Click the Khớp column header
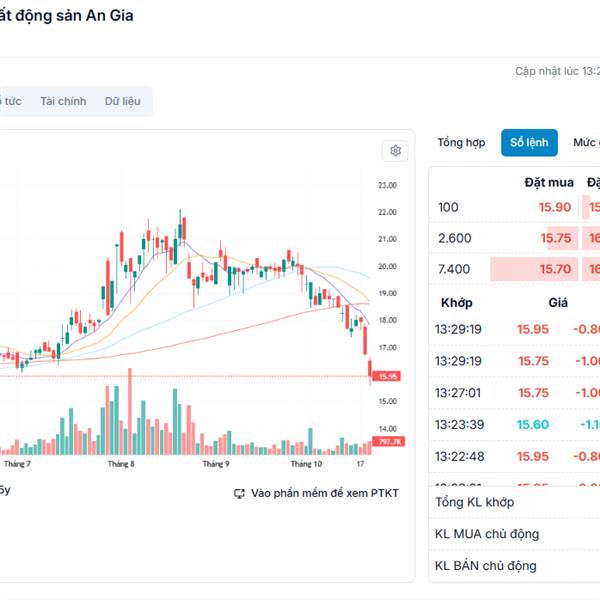 coord(457,302)
